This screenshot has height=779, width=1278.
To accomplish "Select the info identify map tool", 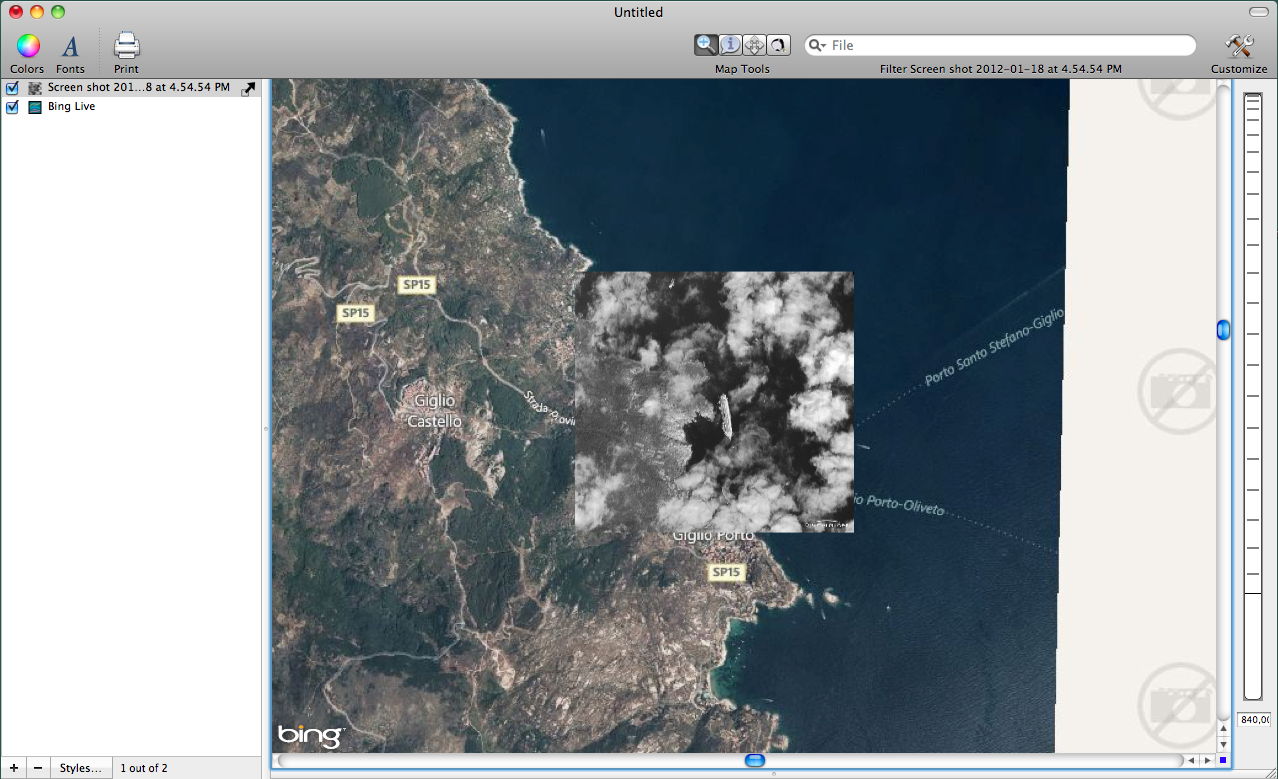I will [730, 45].
